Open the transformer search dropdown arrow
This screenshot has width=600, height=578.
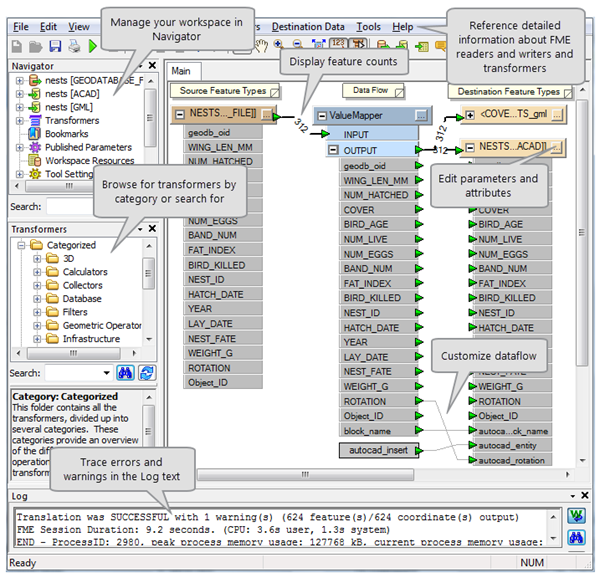pyautogui.click(x=106, y=373)
